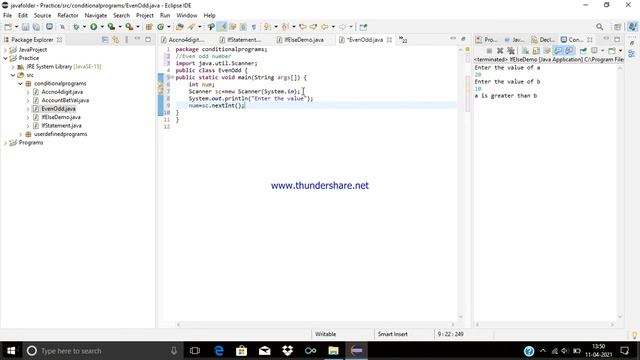This screenshot has height=360, width=640.
Task: Open the Declaration view tab
Action: (x=543, y=40)
